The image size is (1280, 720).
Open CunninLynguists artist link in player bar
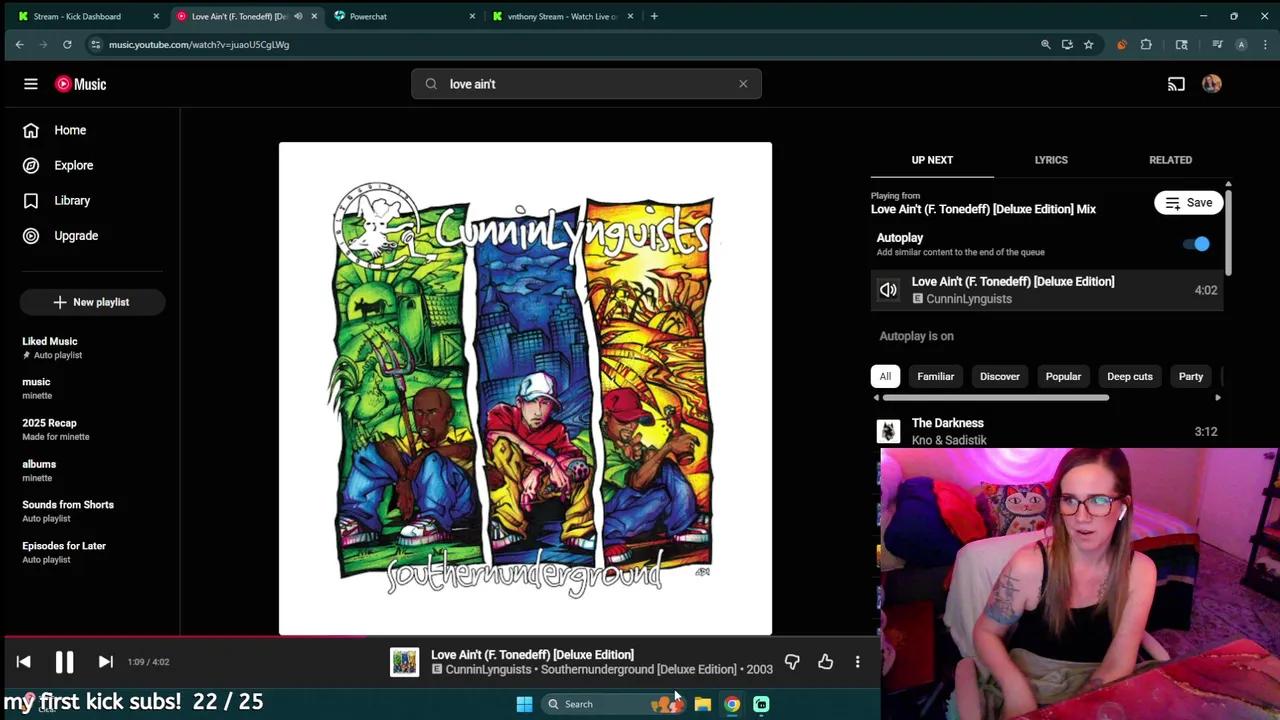pyautogui.click(x=488, y=670)
